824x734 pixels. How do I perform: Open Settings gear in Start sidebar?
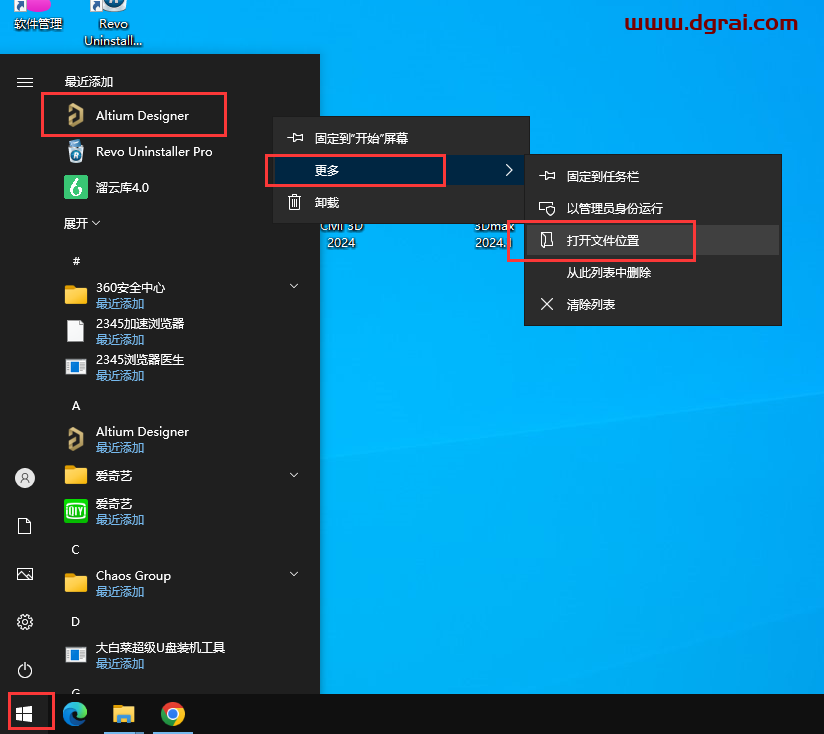click(x=24, y=622)
